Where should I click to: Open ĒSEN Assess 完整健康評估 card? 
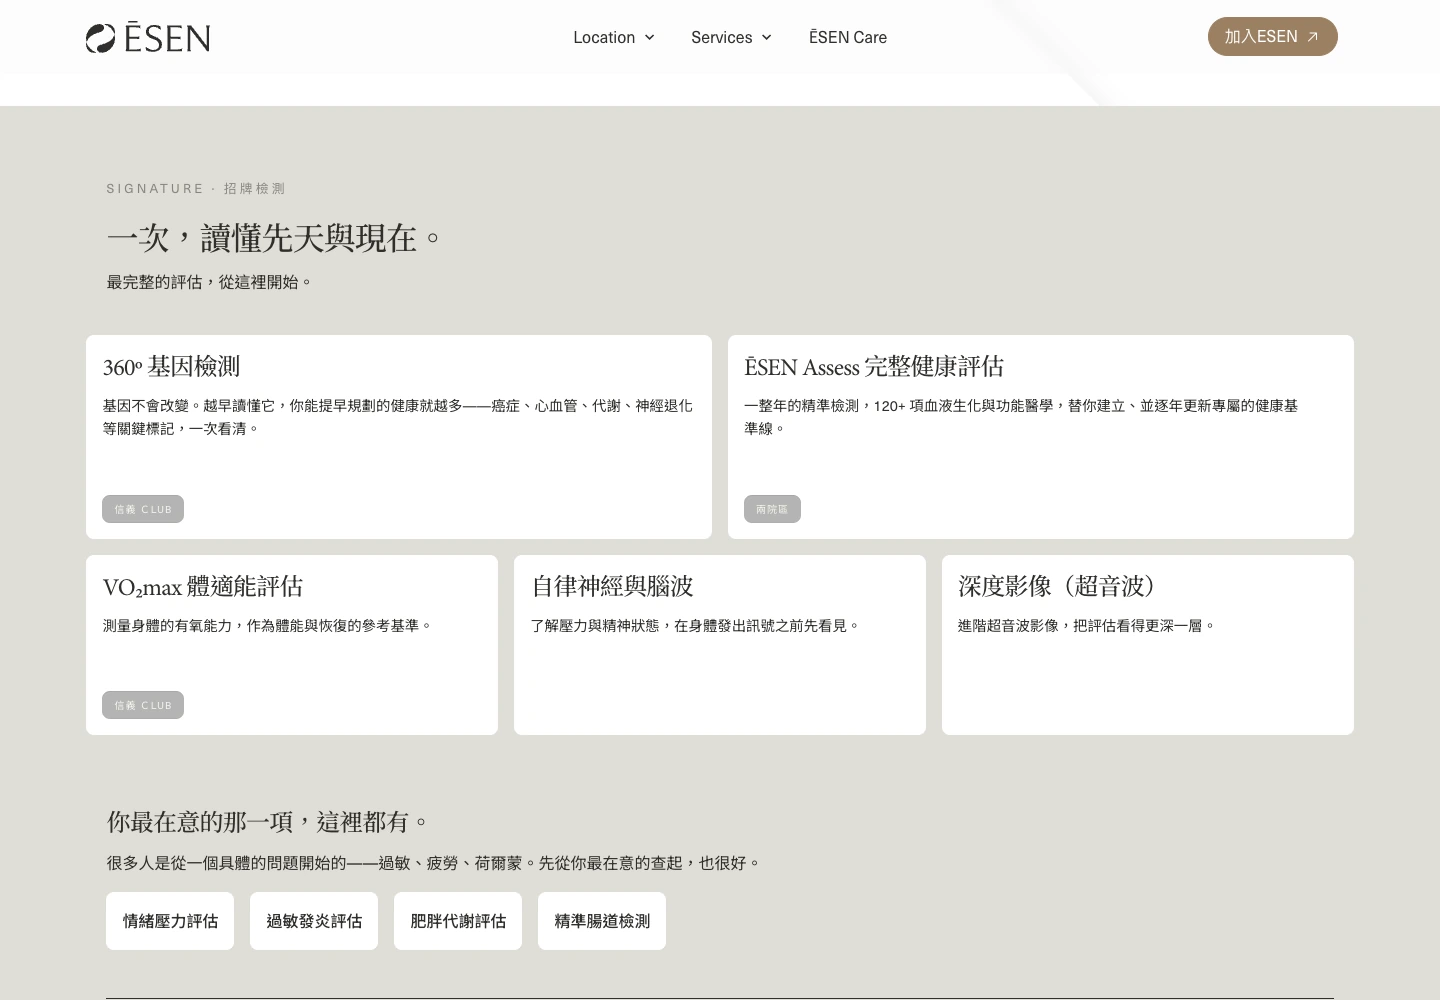click(x=1041, y=437)
